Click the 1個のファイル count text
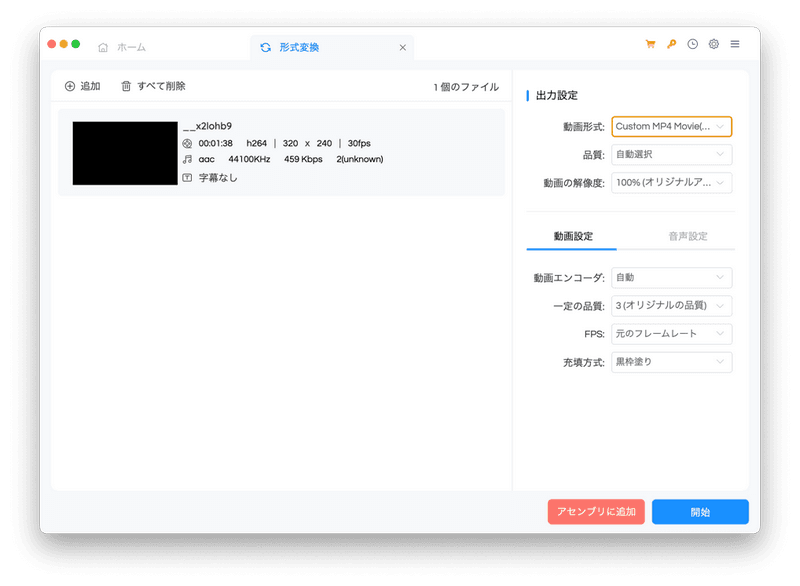The width and height of the screenshot is (800, 586). pyautogui.click(x=466, y=87)
